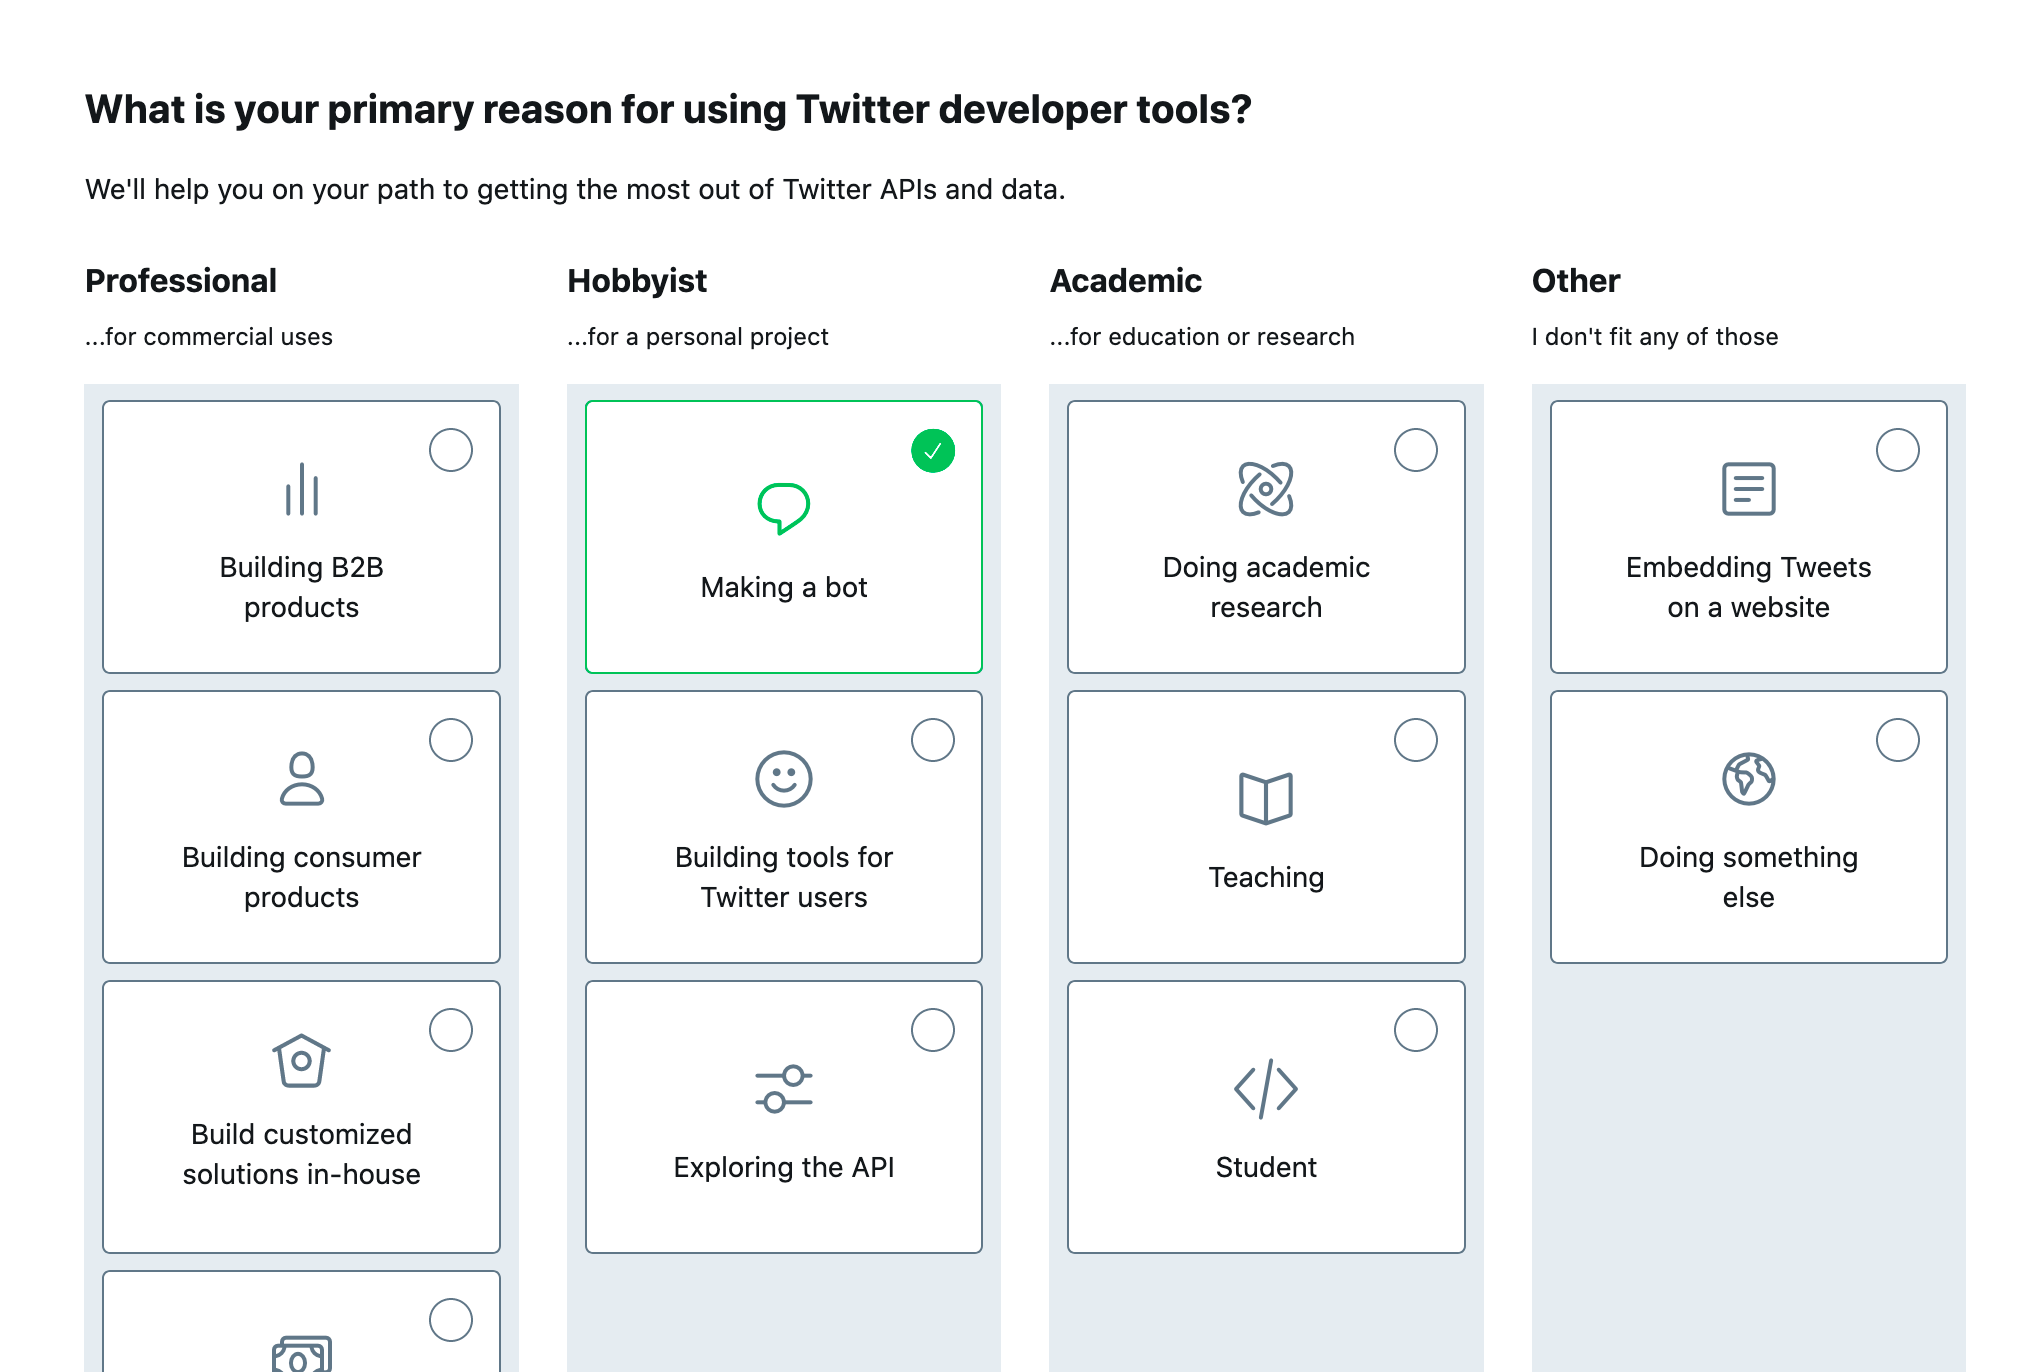
Task: Deselect the green checked Making a bot option
Action: tap(933, 450)
